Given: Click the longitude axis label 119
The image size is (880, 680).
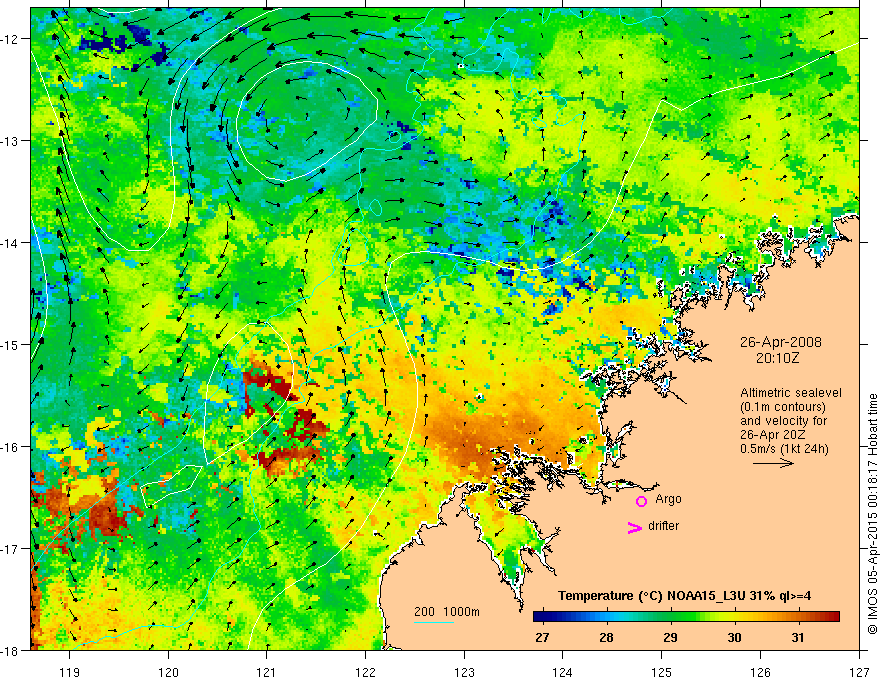Looking at the screenshot, I should pos(70,672).
